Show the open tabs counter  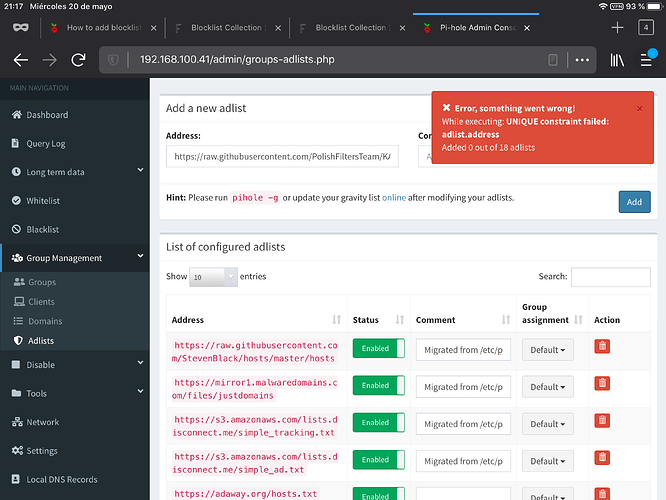pos(646,28)
